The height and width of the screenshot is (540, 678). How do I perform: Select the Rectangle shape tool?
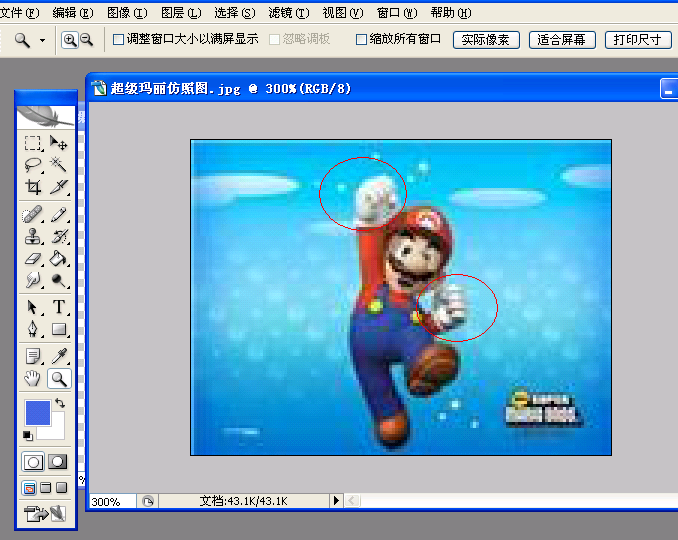point(58,329)
